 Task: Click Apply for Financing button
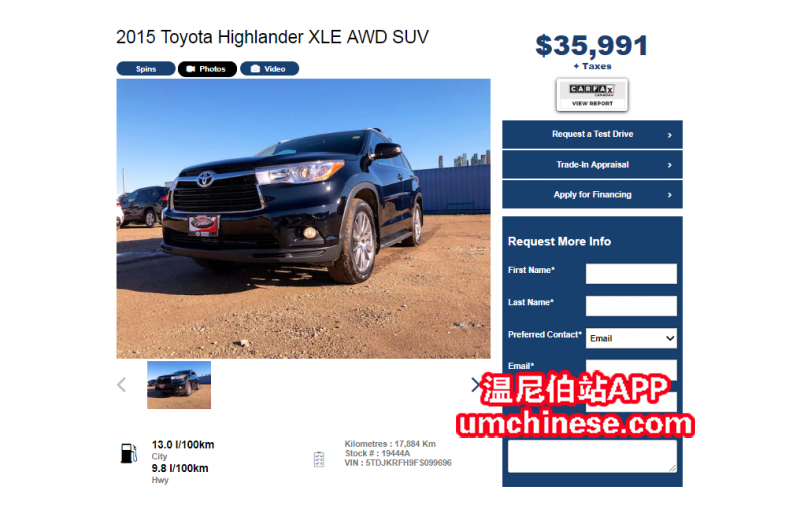click(592, 194)
